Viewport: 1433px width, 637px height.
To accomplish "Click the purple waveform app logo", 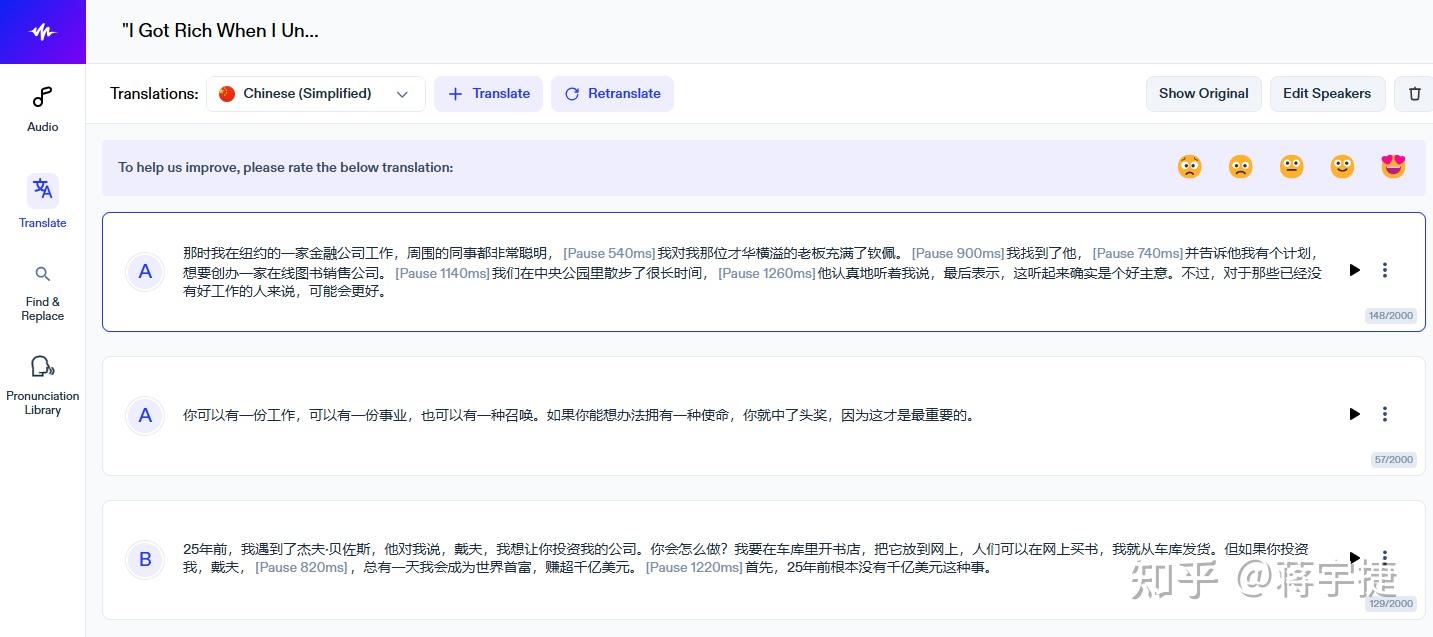I will (x=42, y=31).
